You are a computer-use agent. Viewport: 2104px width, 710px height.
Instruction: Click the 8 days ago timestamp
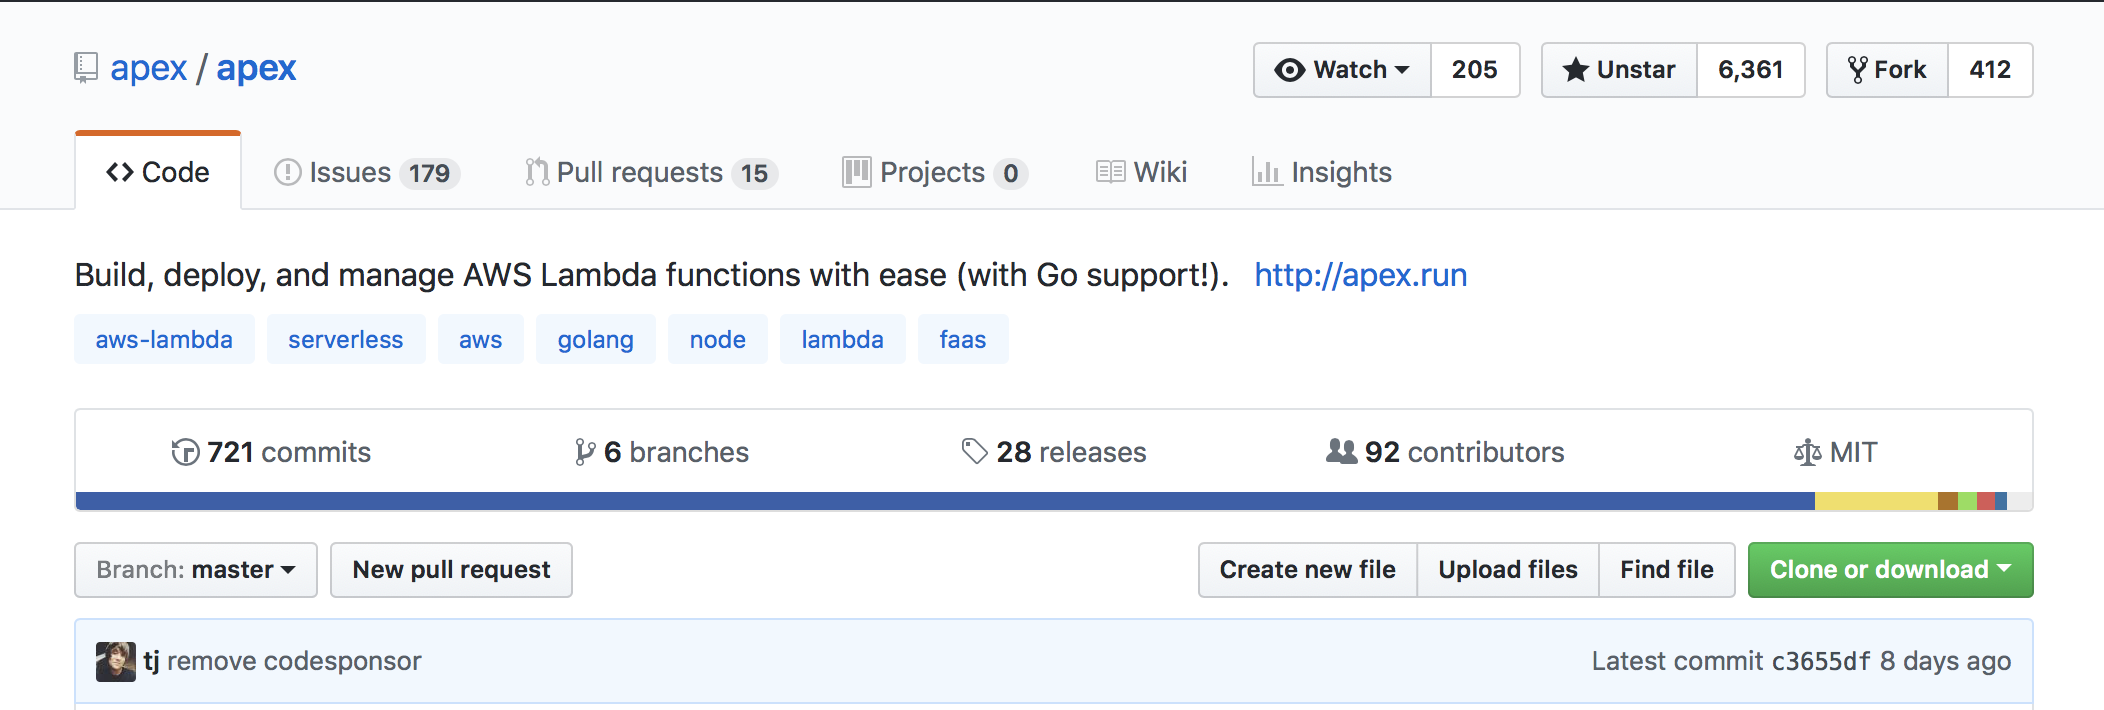point(1945,661)
